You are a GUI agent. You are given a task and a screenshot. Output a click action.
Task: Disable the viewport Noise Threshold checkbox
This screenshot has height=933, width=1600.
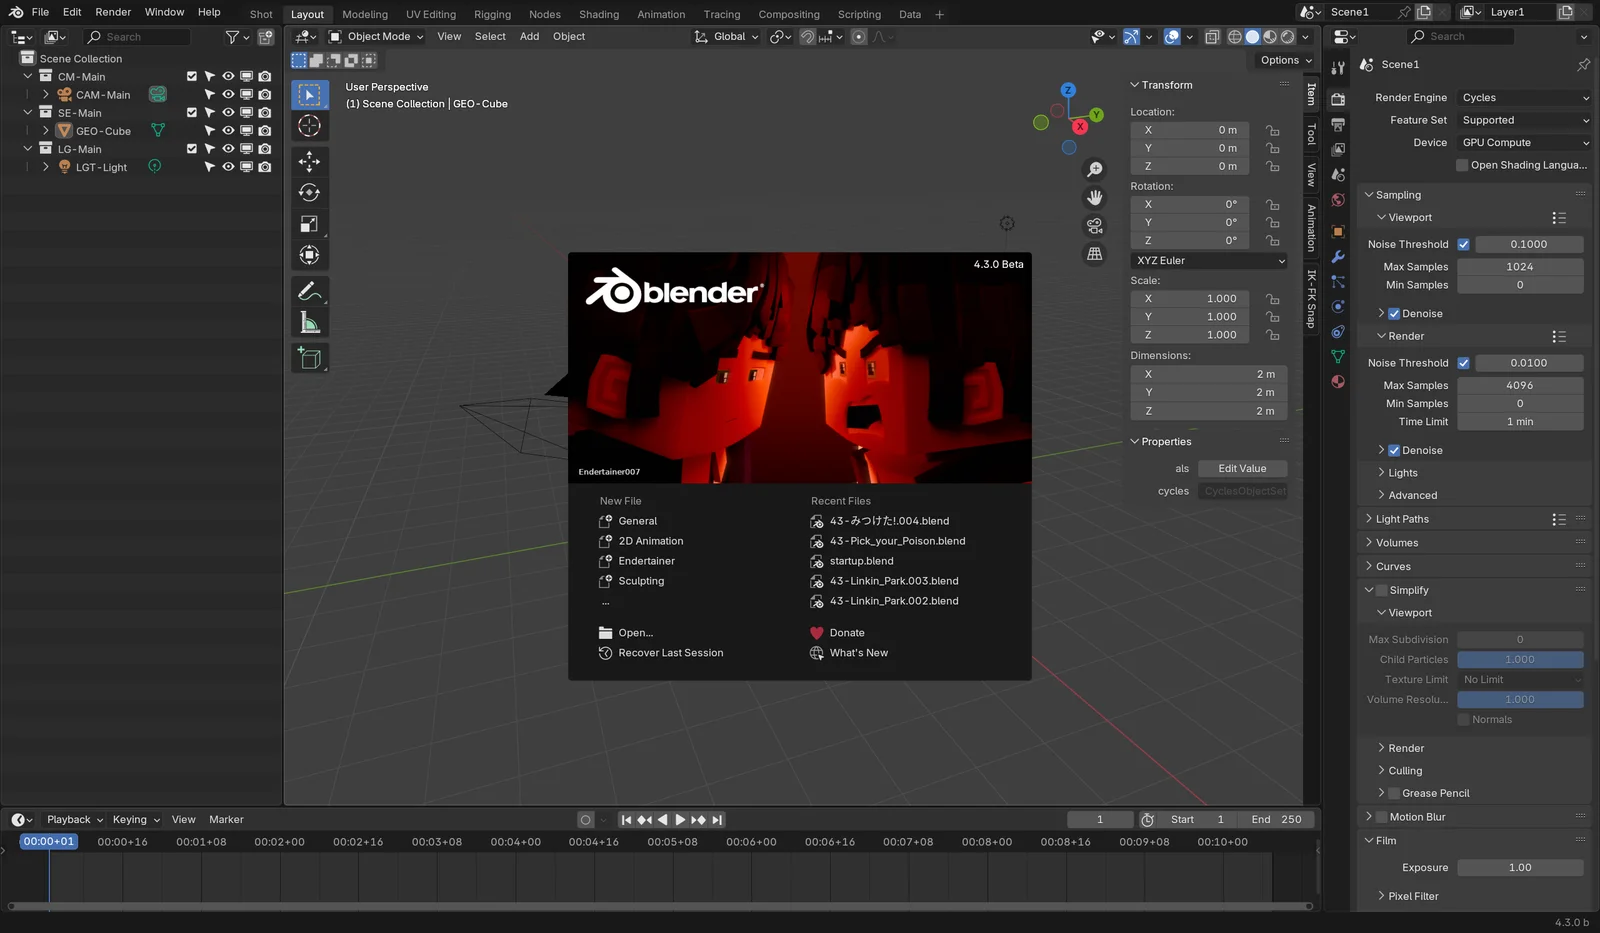[x=1463, y=244]
